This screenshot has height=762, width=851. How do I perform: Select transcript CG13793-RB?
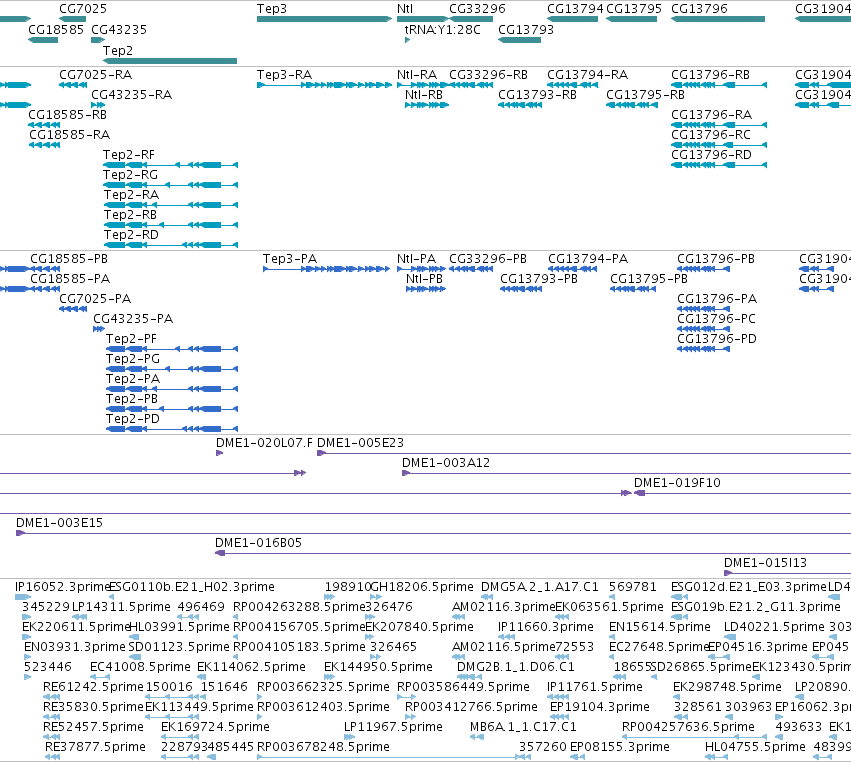(537, 94)
